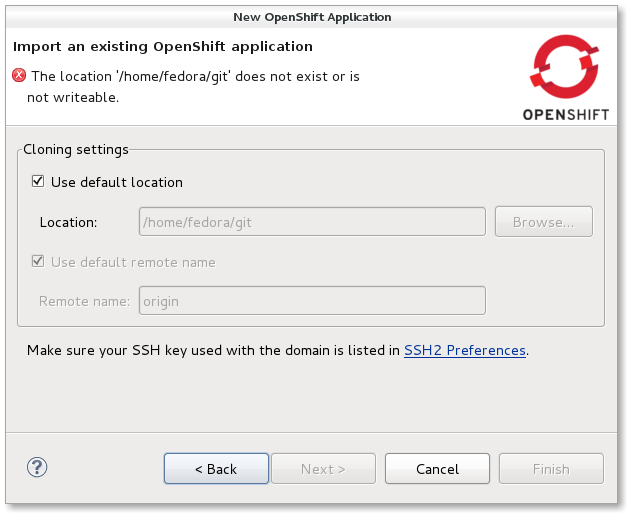Uncheck the Use default location checkbox
The width and height of the screenshot is (627, 513).
[39, 182]
